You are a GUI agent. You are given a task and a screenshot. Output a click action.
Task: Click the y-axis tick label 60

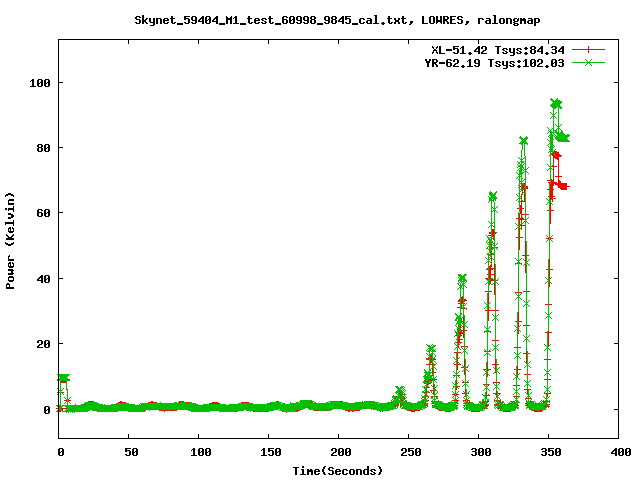pyautogui.click(x=43, y=213)
